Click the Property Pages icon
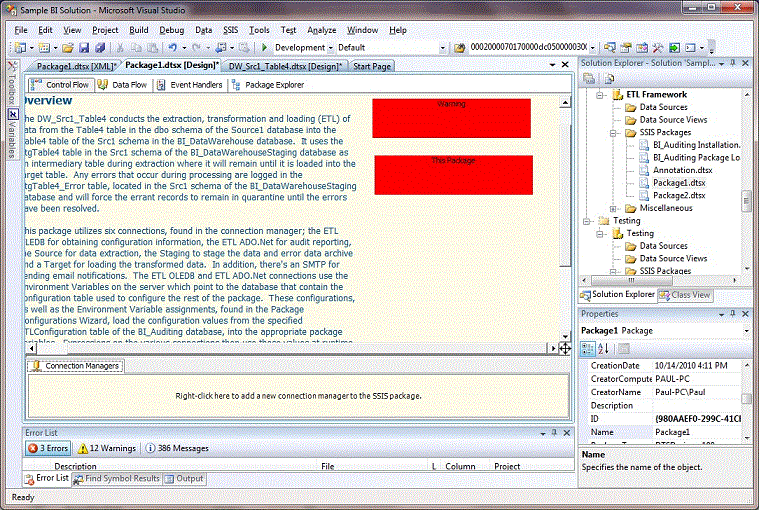The width and height of the screenshot is (759, 510). point(623,348)
